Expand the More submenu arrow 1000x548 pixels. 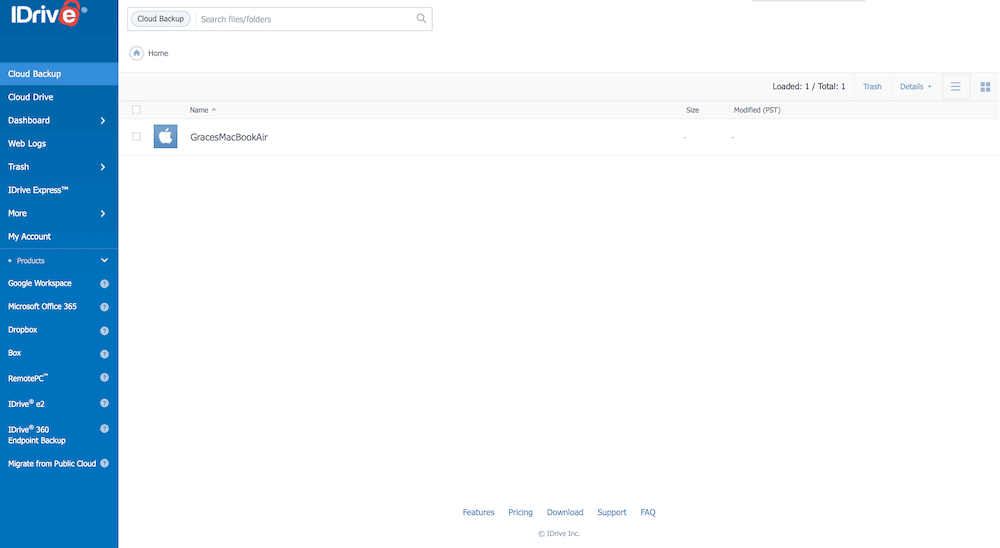103,214
